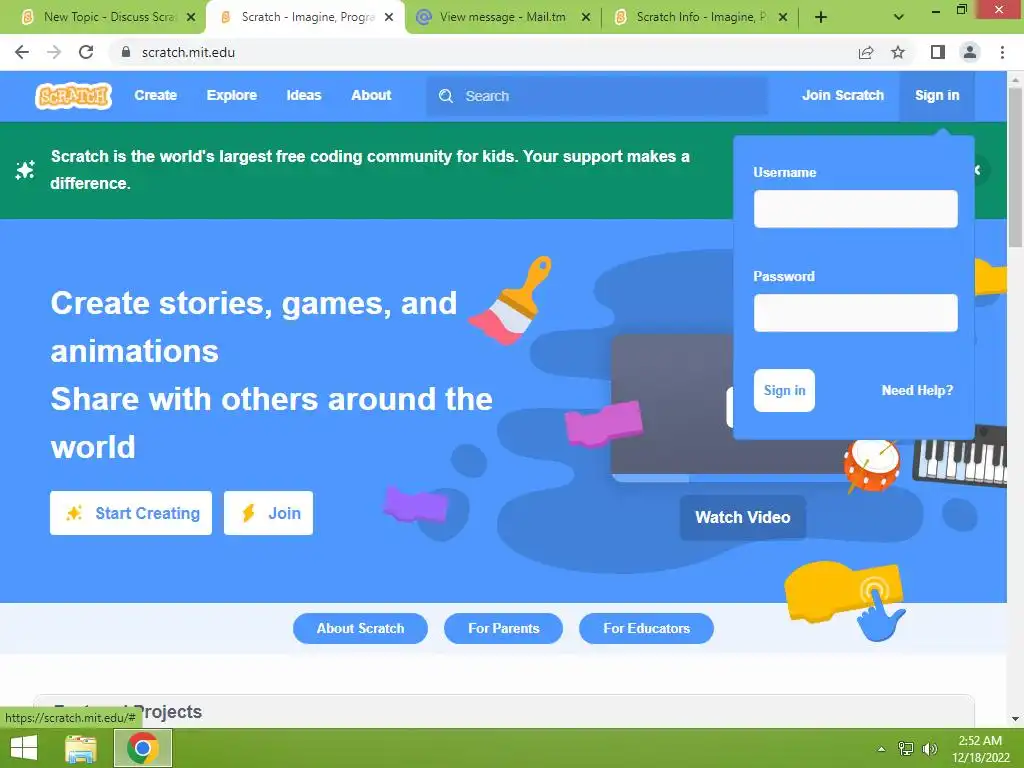Click Chrome icon in taskbar

(x=143, y=748)
